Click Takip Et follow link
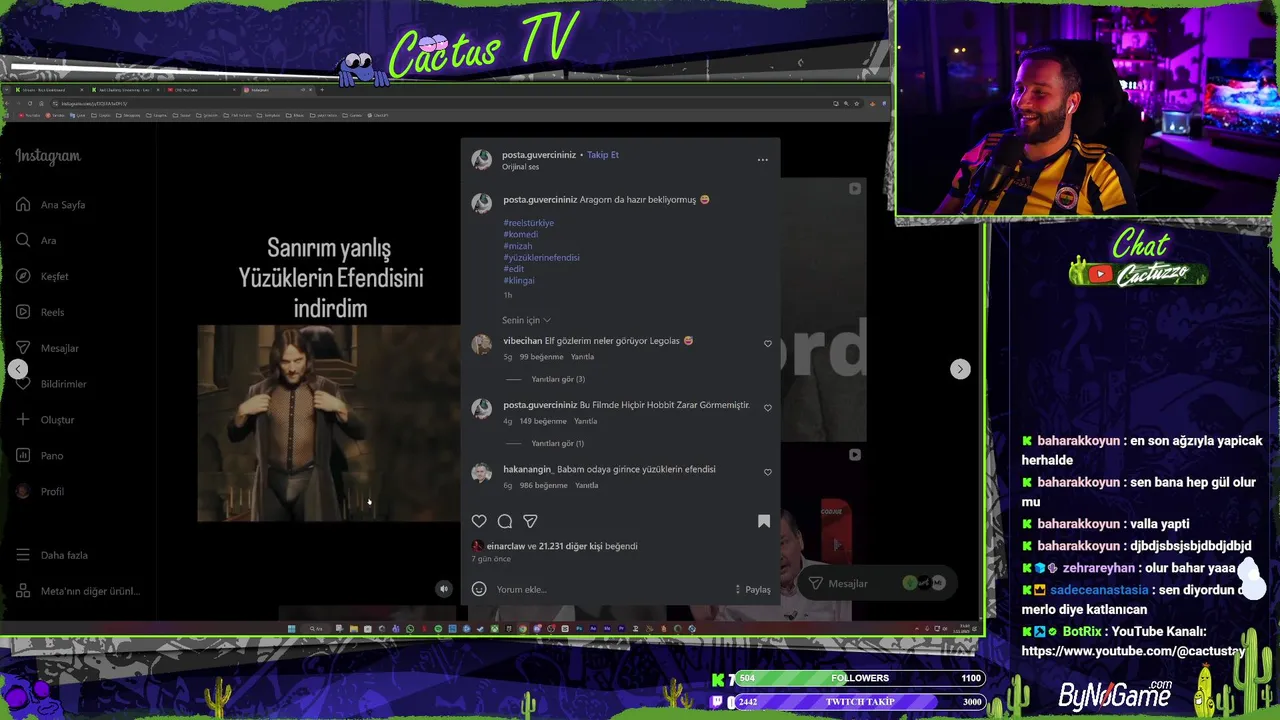The width and height of the screenshot is (1280, 720). click(603, 155)
